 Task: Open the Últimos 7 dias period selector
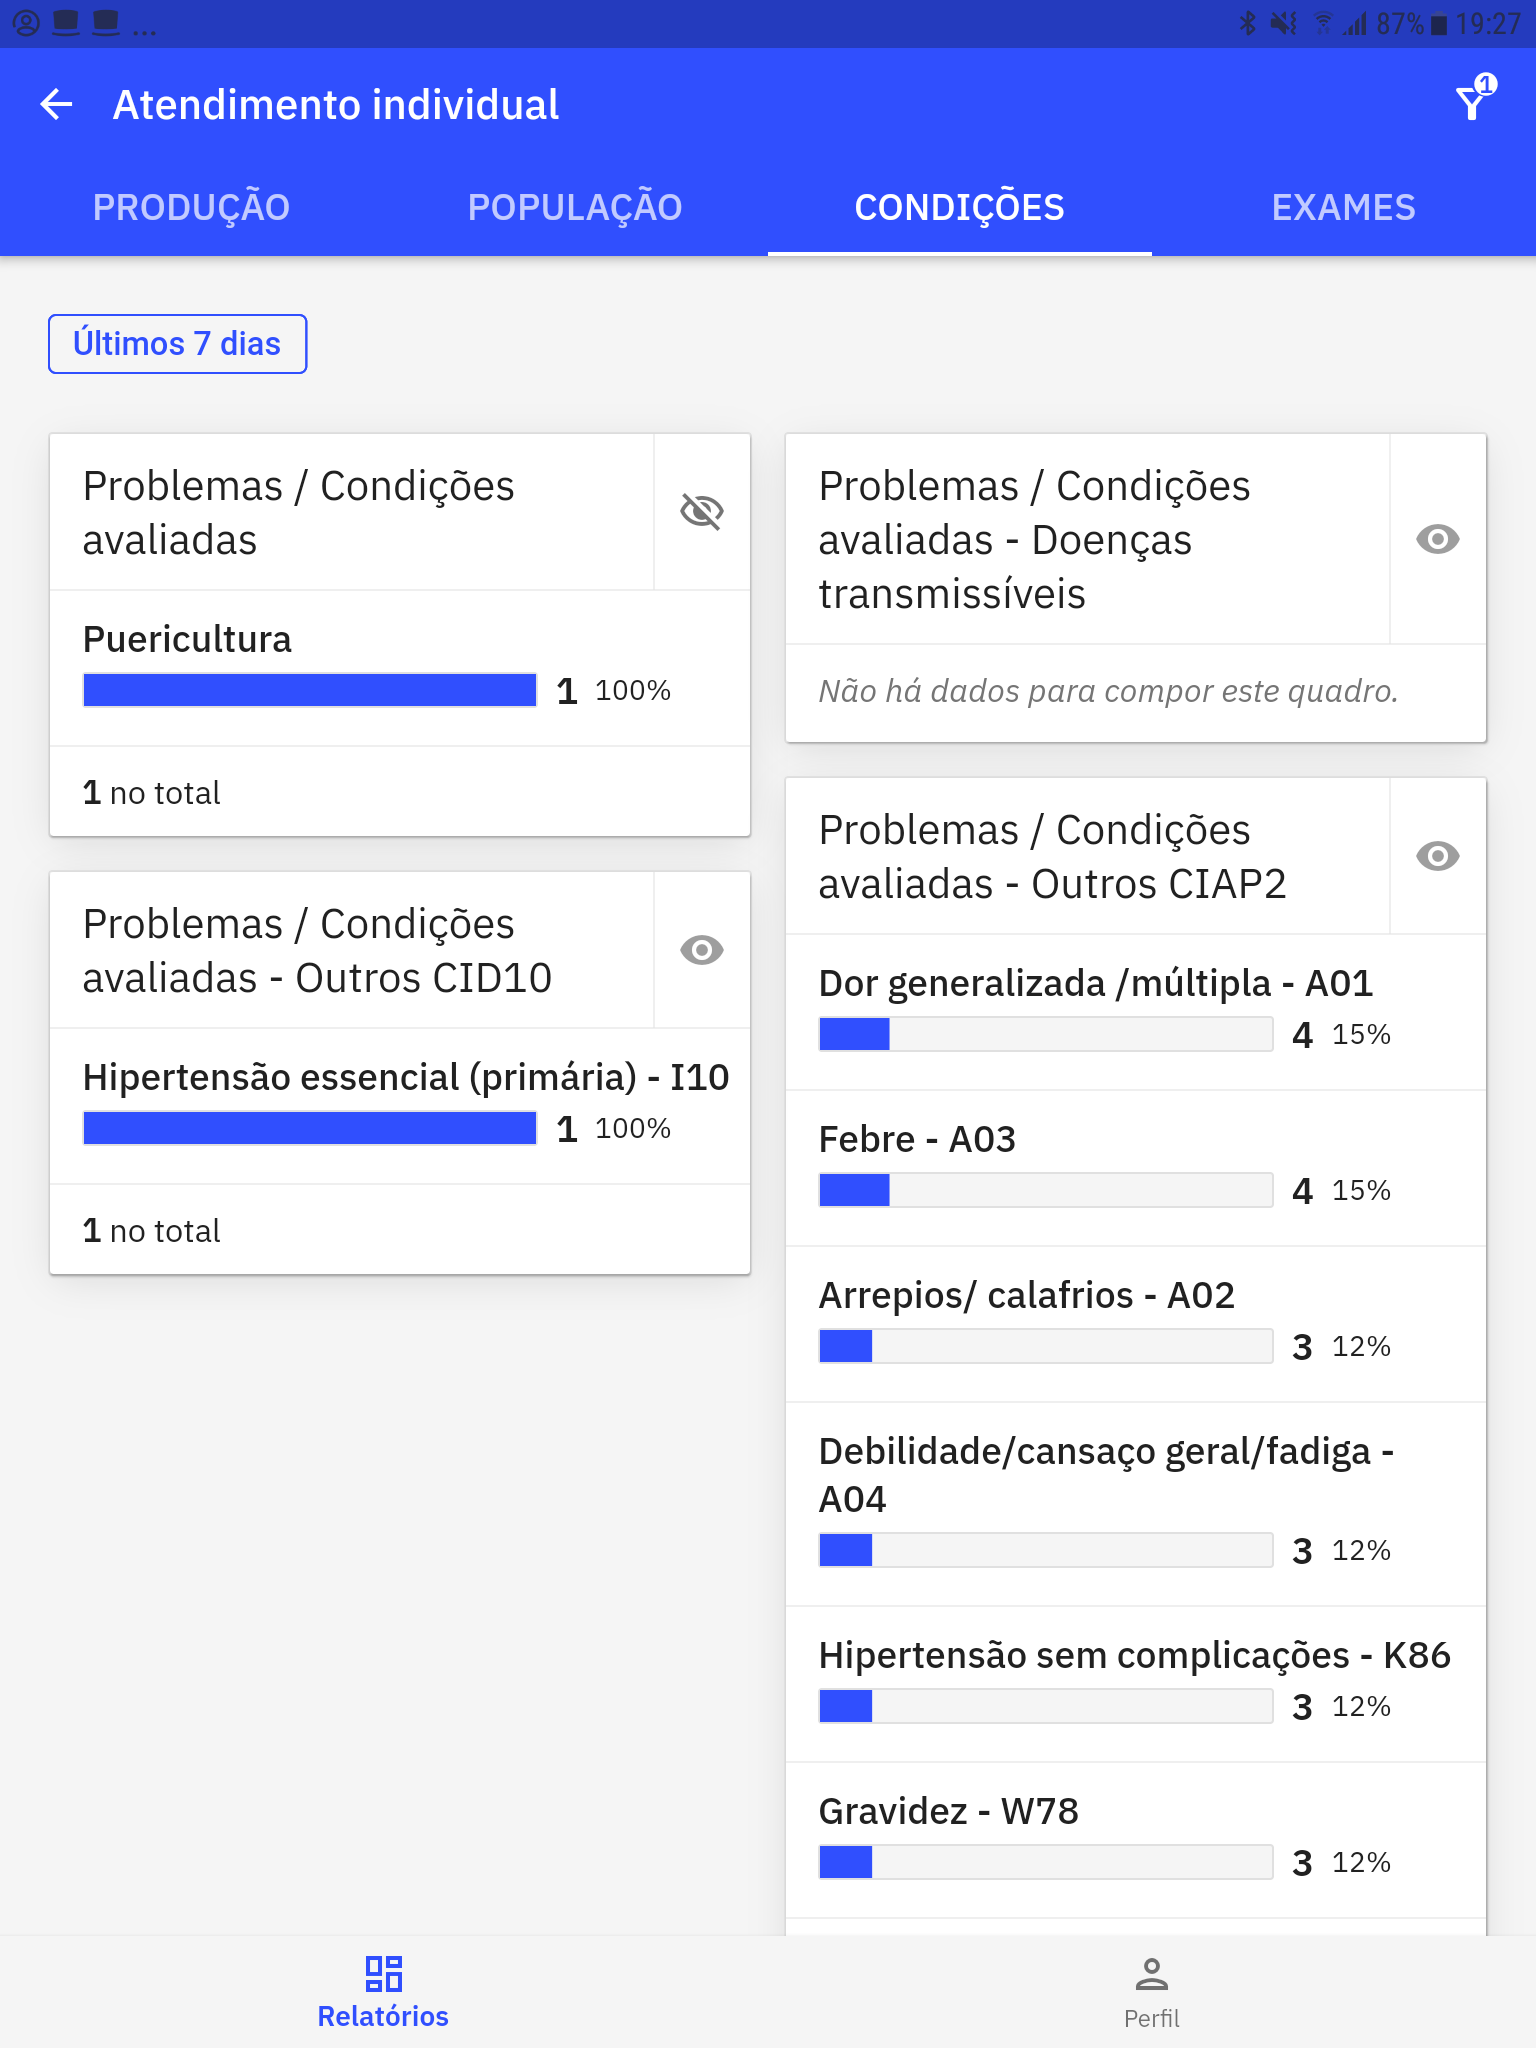click(x=177, y=344)
